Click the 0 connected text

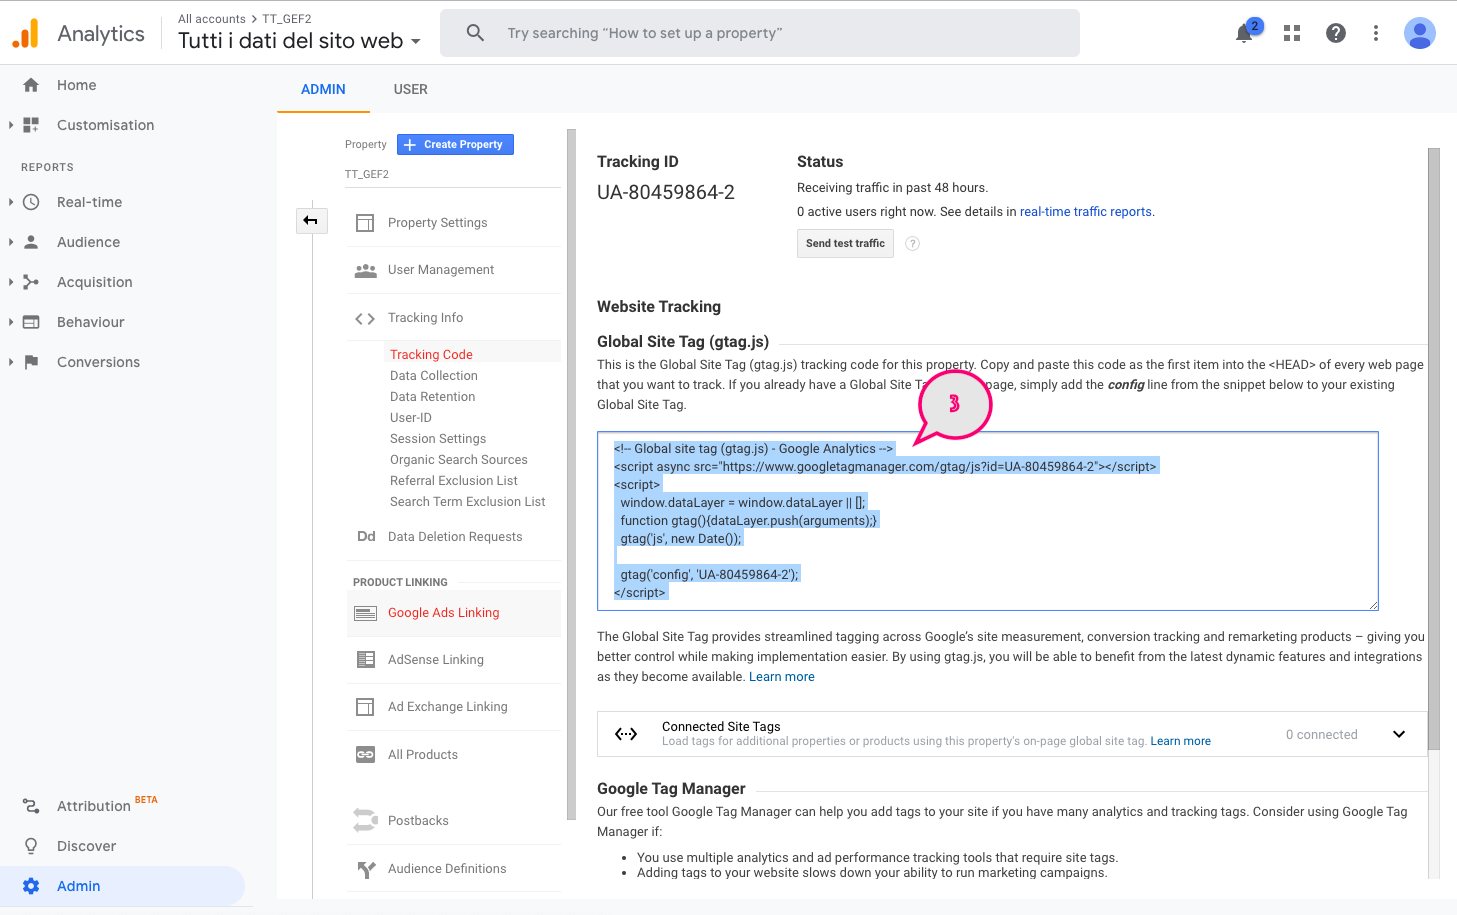(x=1322, y=735)
